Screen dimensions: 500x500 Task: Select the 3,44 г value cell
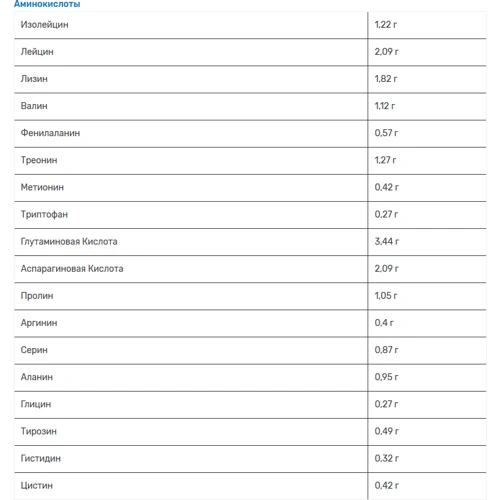click(427, 242)
